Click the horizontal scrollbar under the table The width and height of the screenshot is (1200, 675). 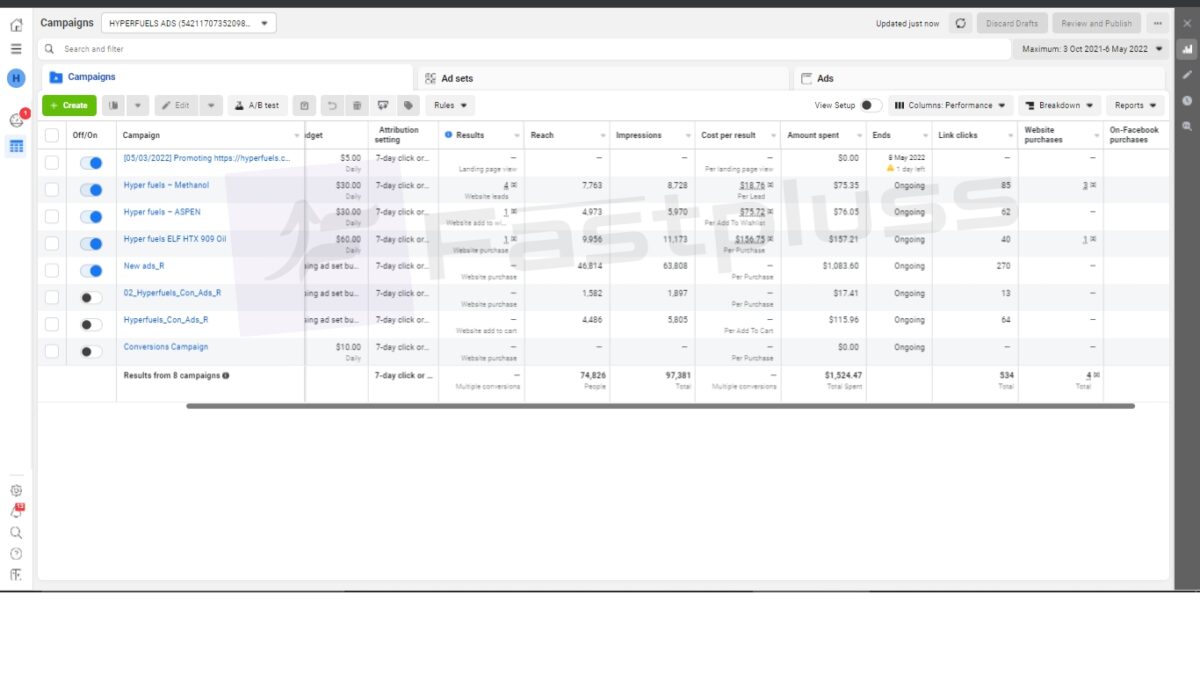[x=660, y=406]
